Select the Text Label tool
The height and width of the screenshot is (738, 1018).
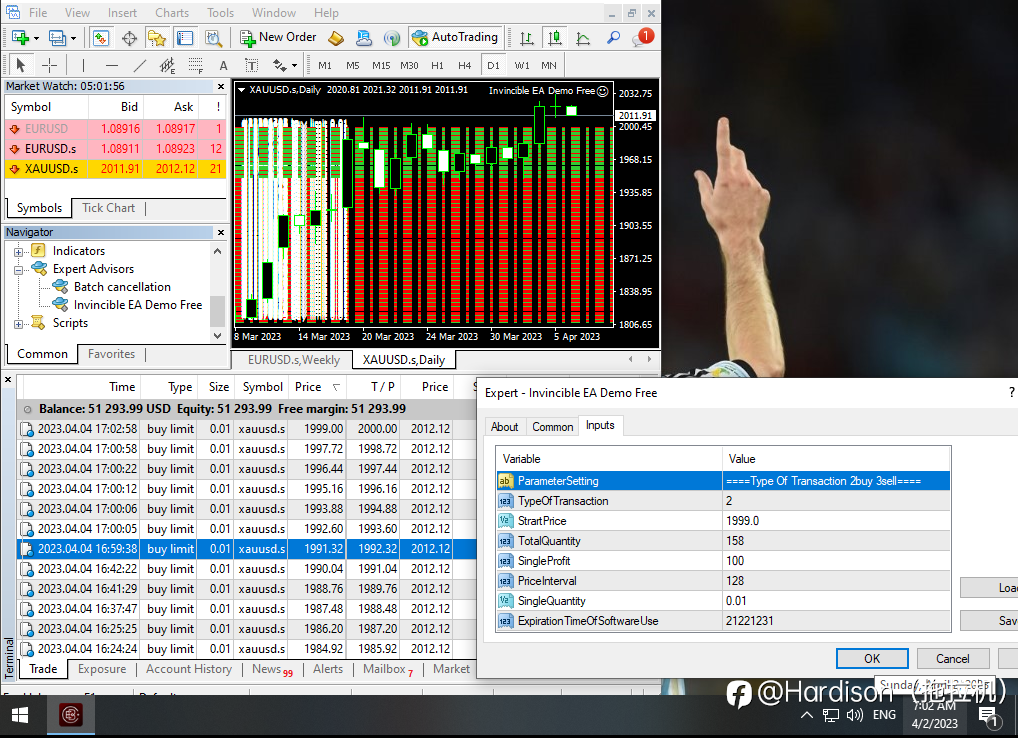click(x=251, y=65)
